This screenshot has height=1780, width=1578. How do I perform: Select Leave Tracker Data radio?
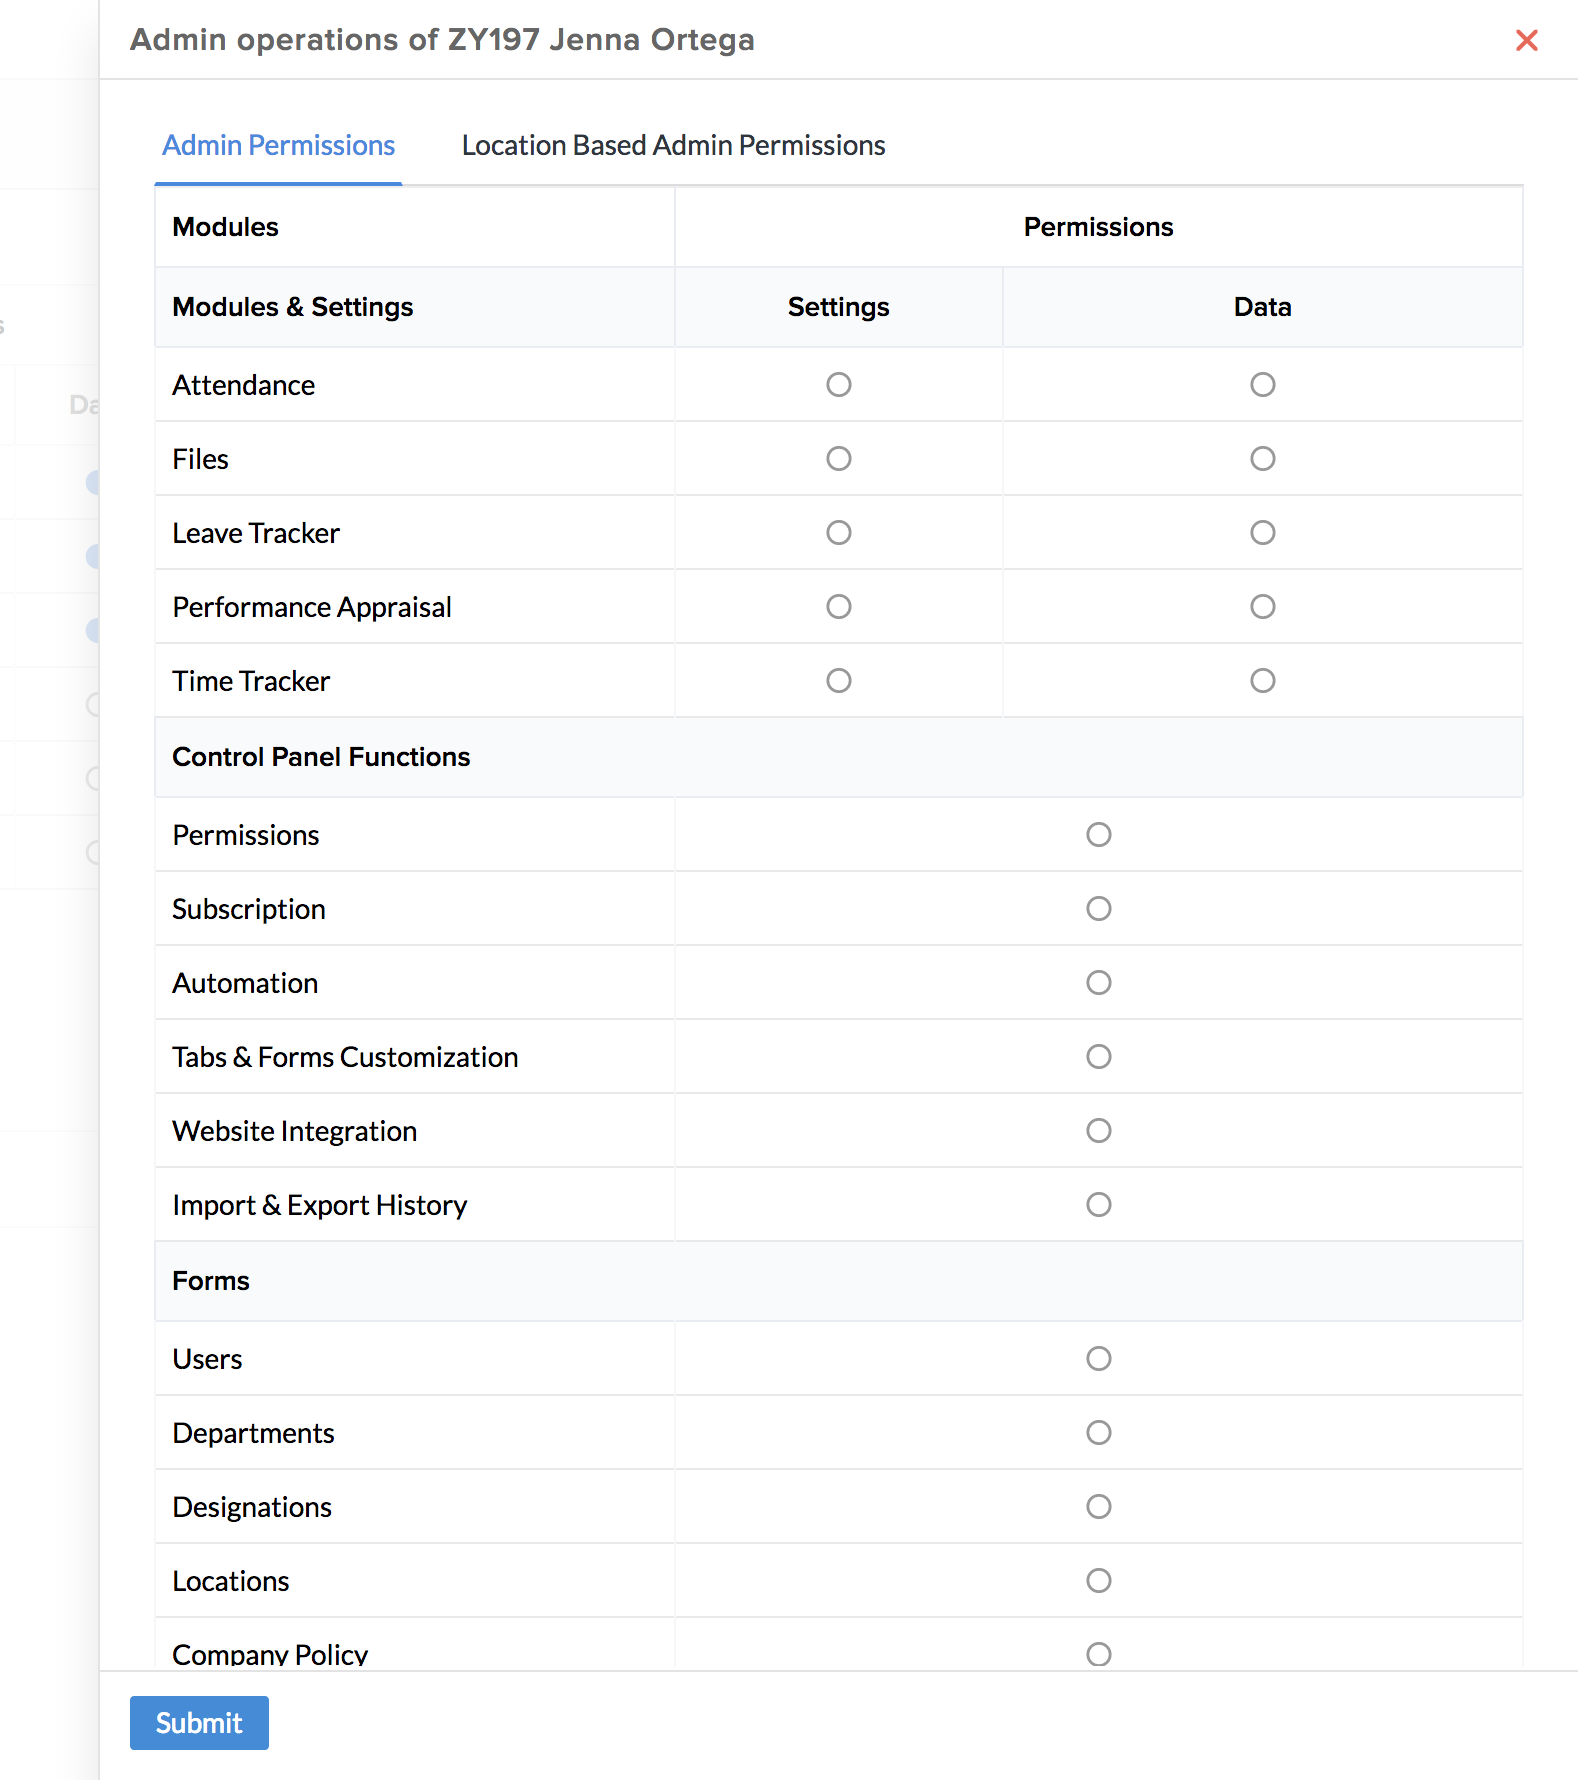coord(1262,533)
